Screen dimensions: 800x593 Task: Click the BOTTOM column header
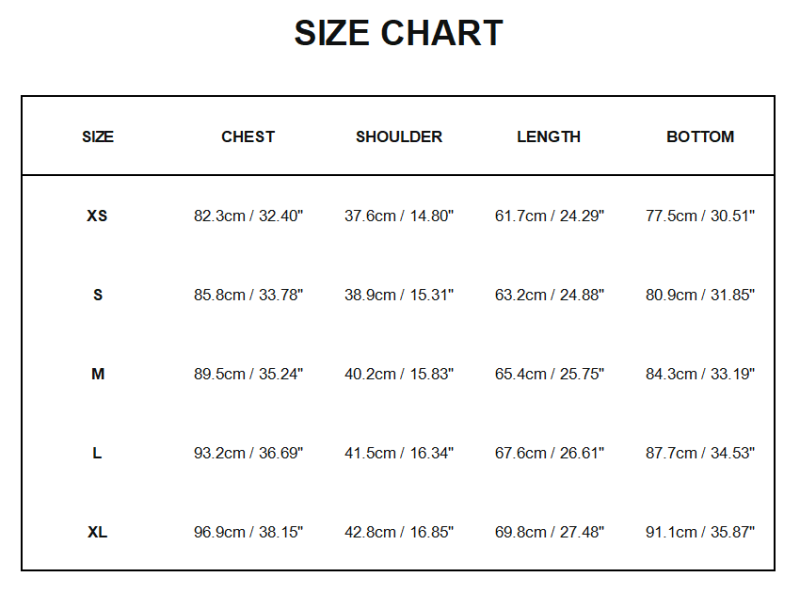coord(700,137)
